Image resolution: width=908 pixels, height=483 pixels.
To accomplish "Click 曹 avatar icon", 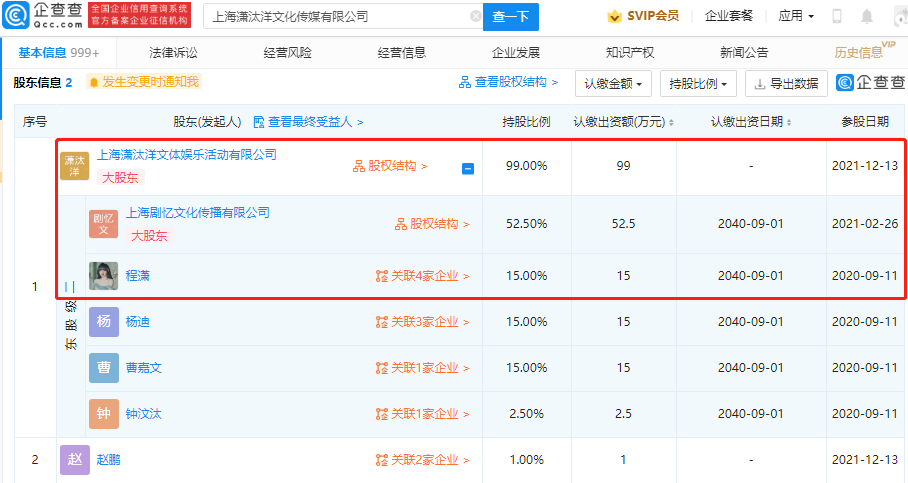I will pyautogui.click(x=104, y=368).
